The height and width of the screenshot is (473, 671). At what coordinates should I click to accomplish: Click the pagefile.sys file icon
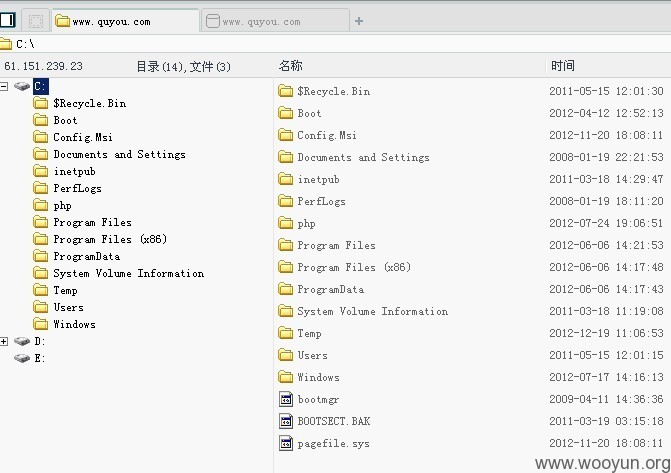pos(286,443)
